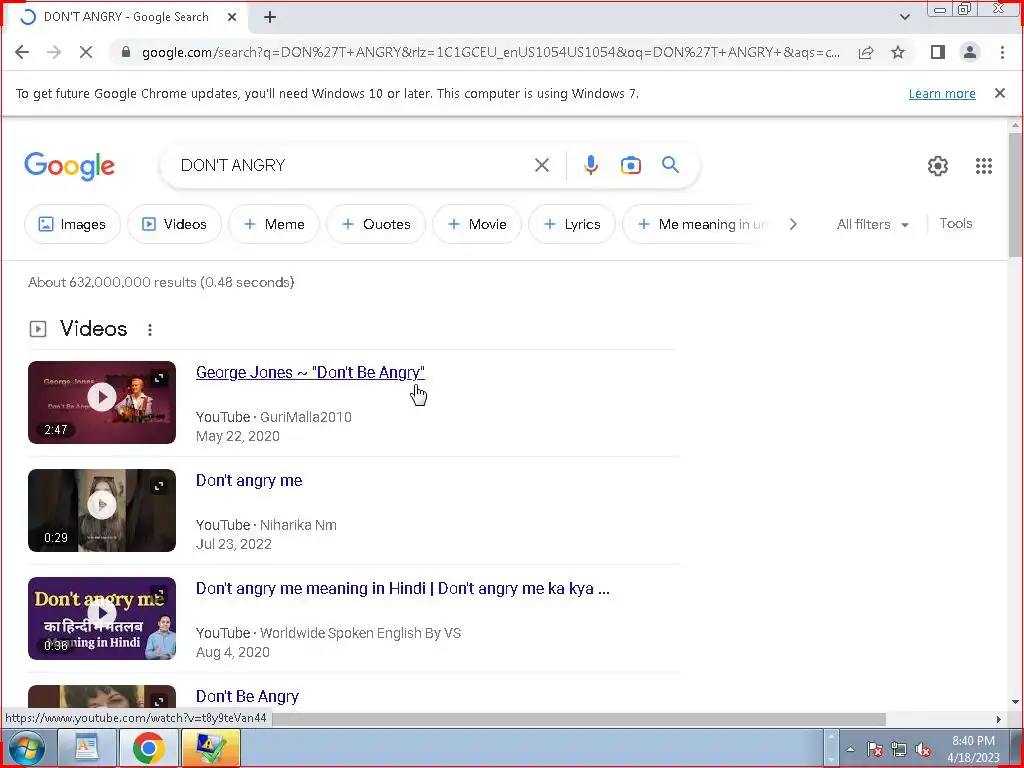Open the network tray icon

click(x=899, y=749)
